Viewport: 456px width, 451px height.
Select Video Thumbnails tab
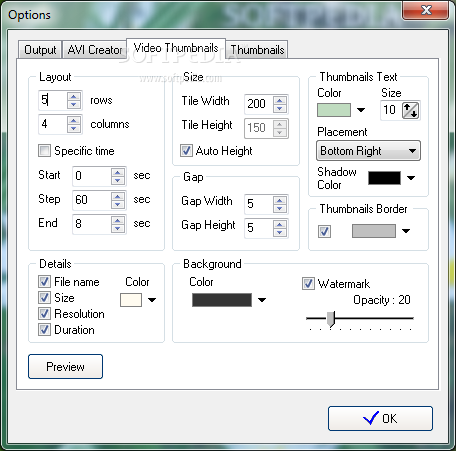point(176,48)
